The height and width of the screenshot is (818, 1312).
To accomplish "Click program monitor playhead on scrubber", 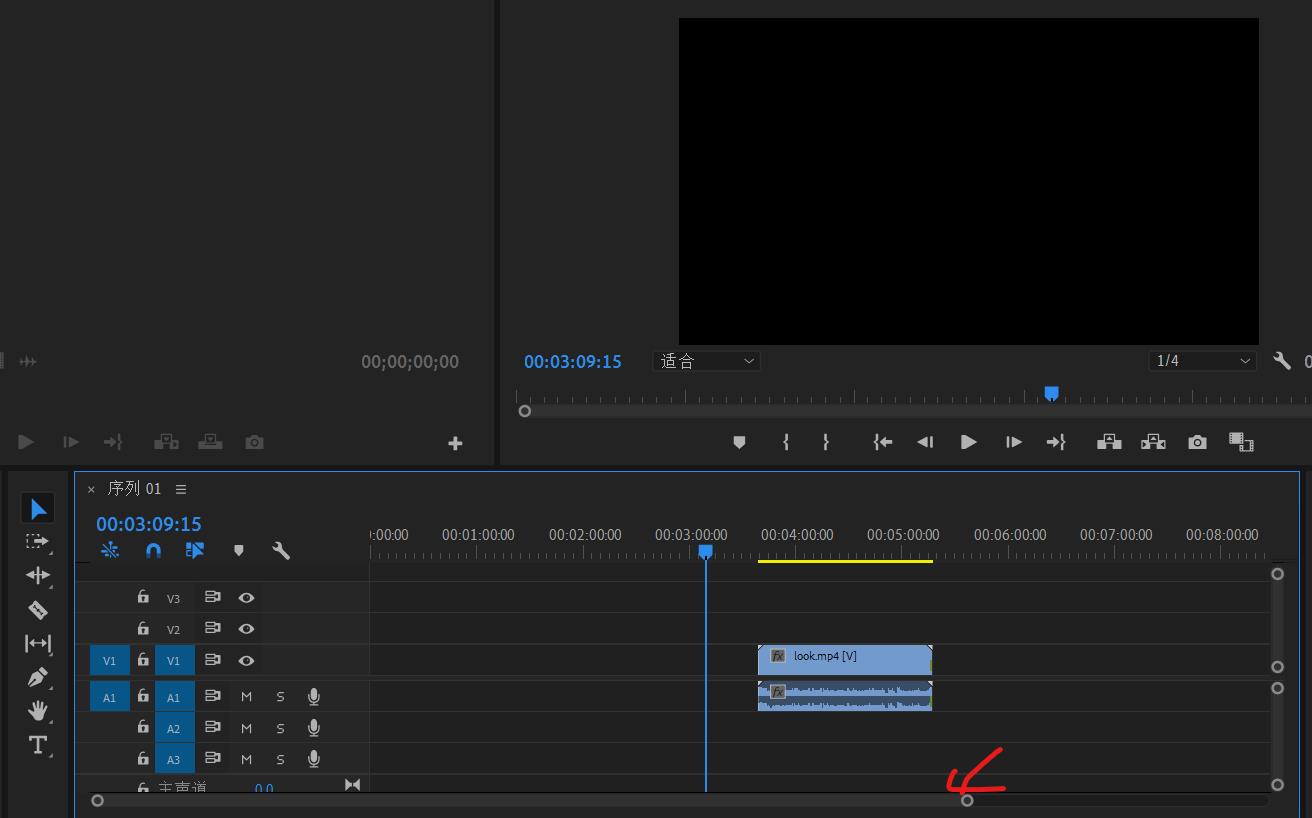I will pyautogui.click(x=1051, y=394).
